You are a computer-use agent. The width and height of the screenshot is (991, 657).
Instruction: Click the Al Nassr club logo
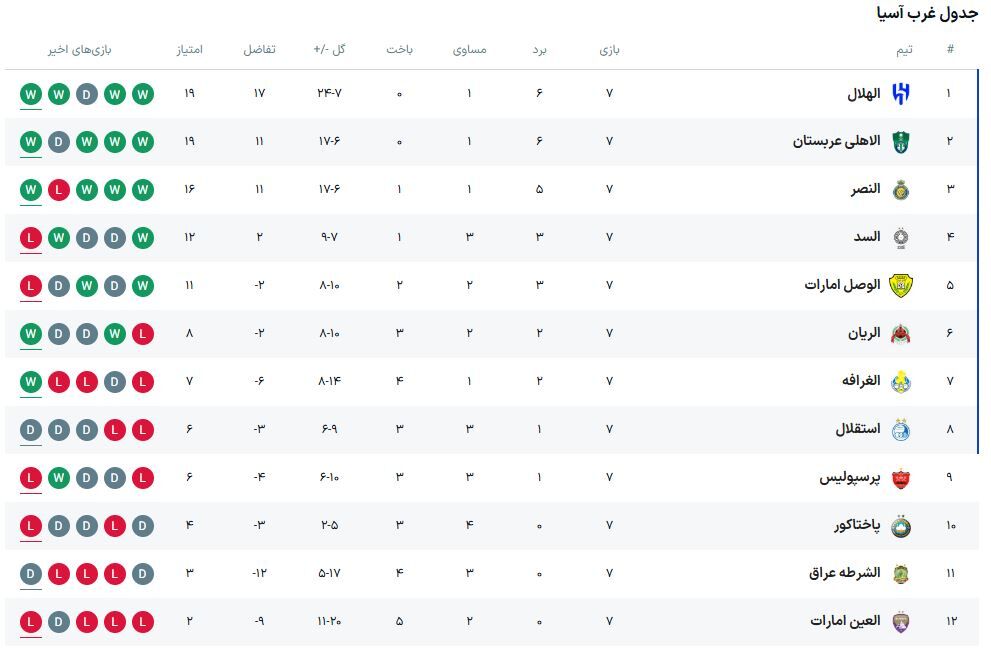tap(901, 190)
